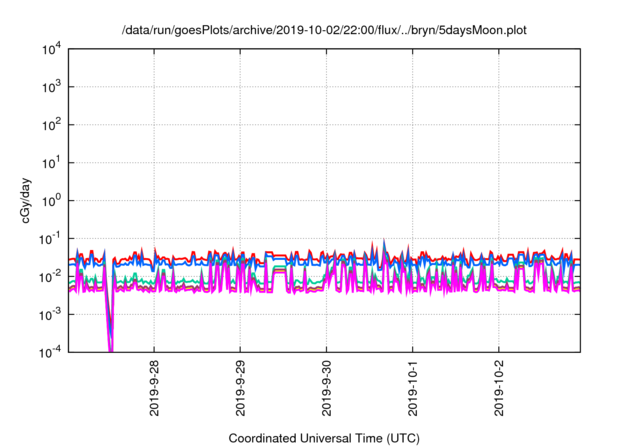Select the 10^-4 y-axis tick label
Screen dimensions: 640x448
[x=50, y=352]
